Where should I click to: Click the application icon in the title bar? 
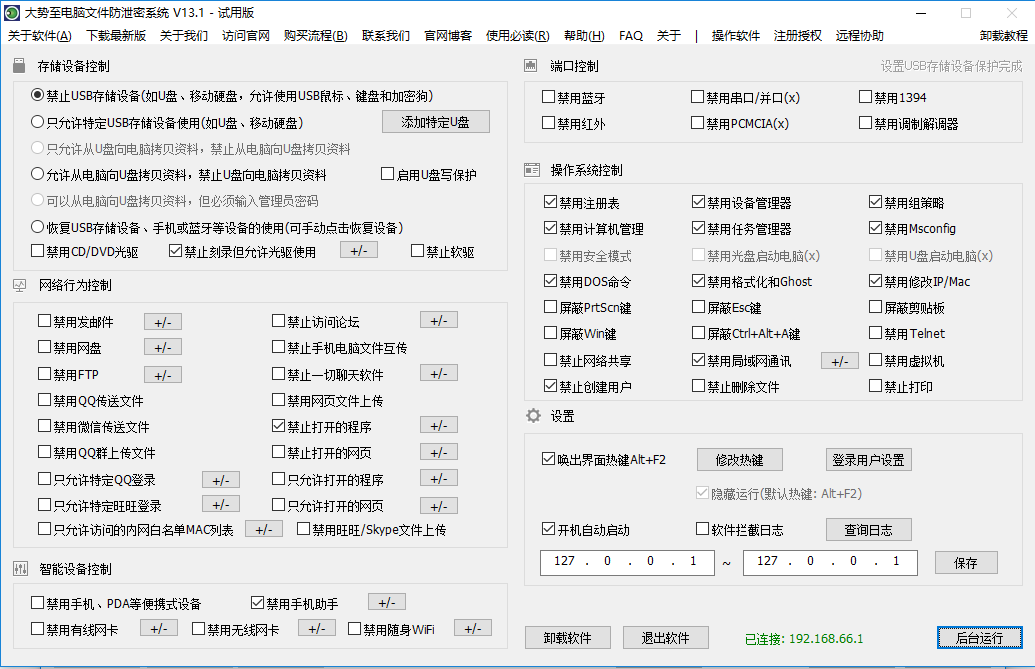click(x=12, y=13)
